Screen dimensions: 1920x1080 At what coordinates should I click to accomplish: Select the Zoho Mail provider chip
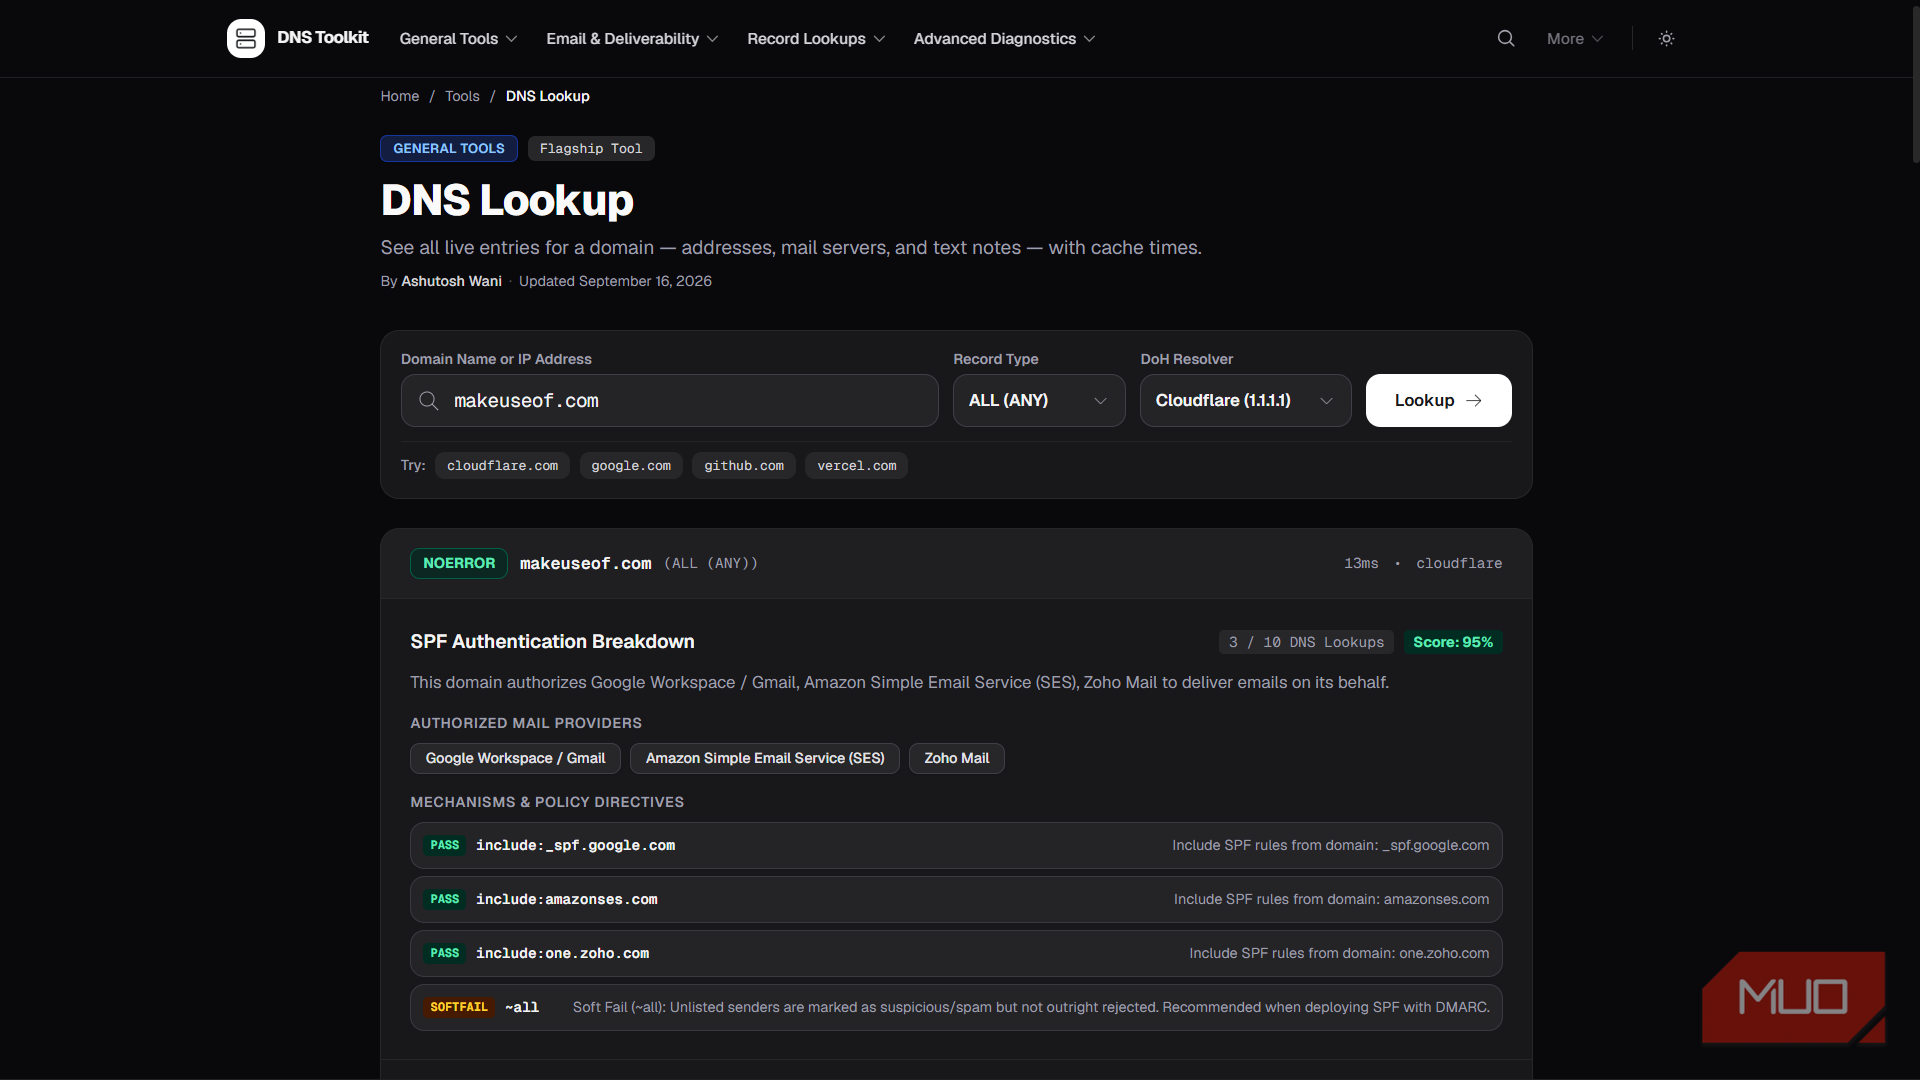[x=956, y=758]
